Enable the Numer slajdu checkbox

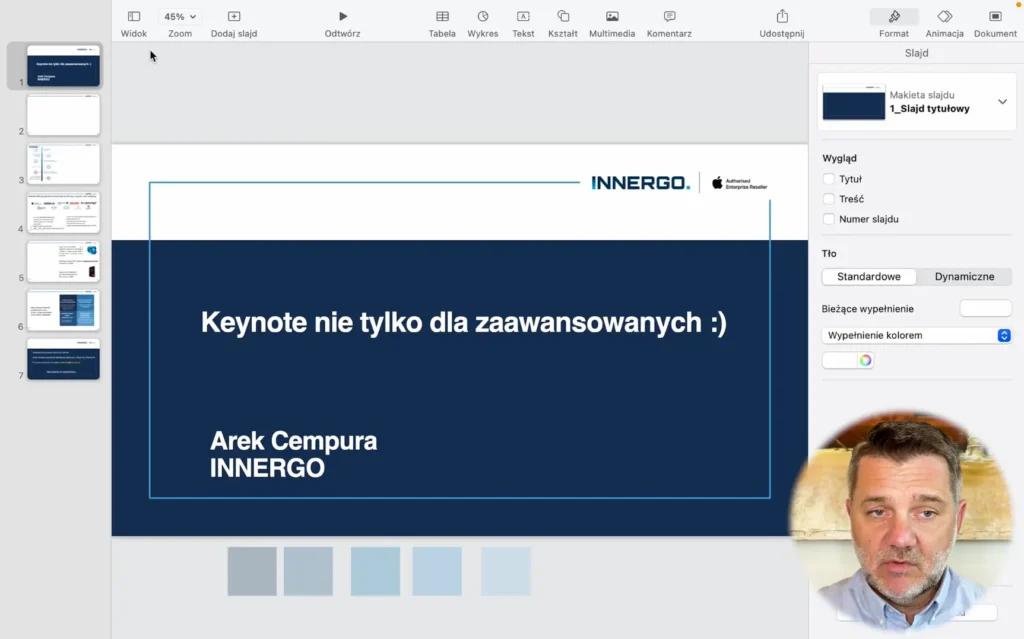pos(829,219)
